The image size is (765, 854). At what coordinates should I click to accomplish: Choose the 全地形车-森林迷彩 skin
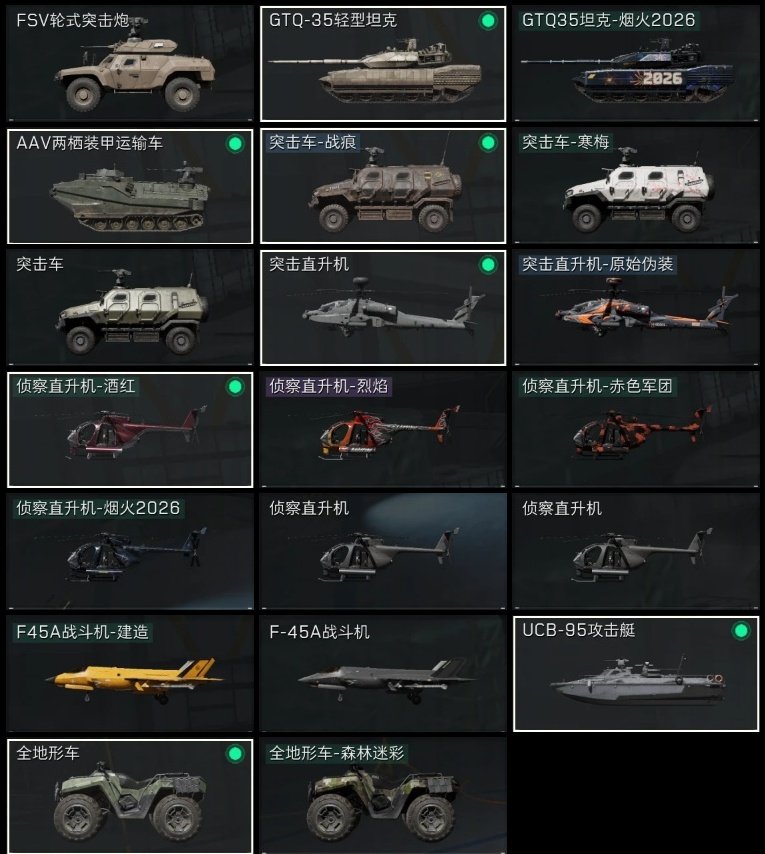(x=383, y=796)
